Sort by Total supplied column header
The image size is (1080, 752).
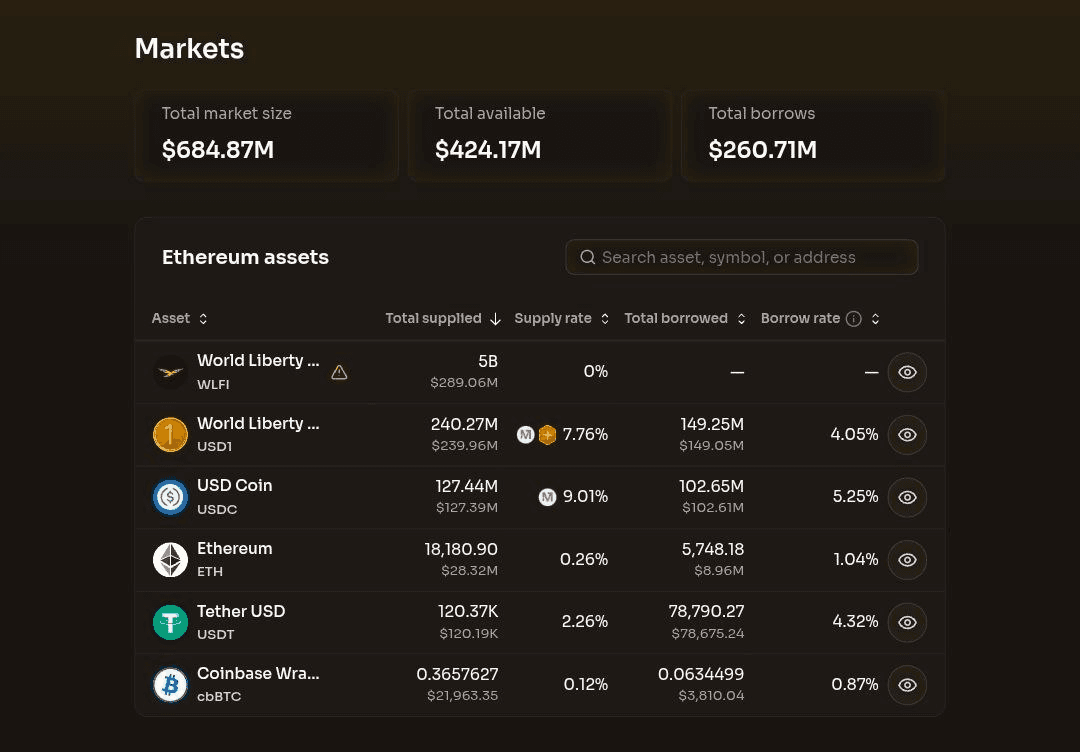click(443, 319)
